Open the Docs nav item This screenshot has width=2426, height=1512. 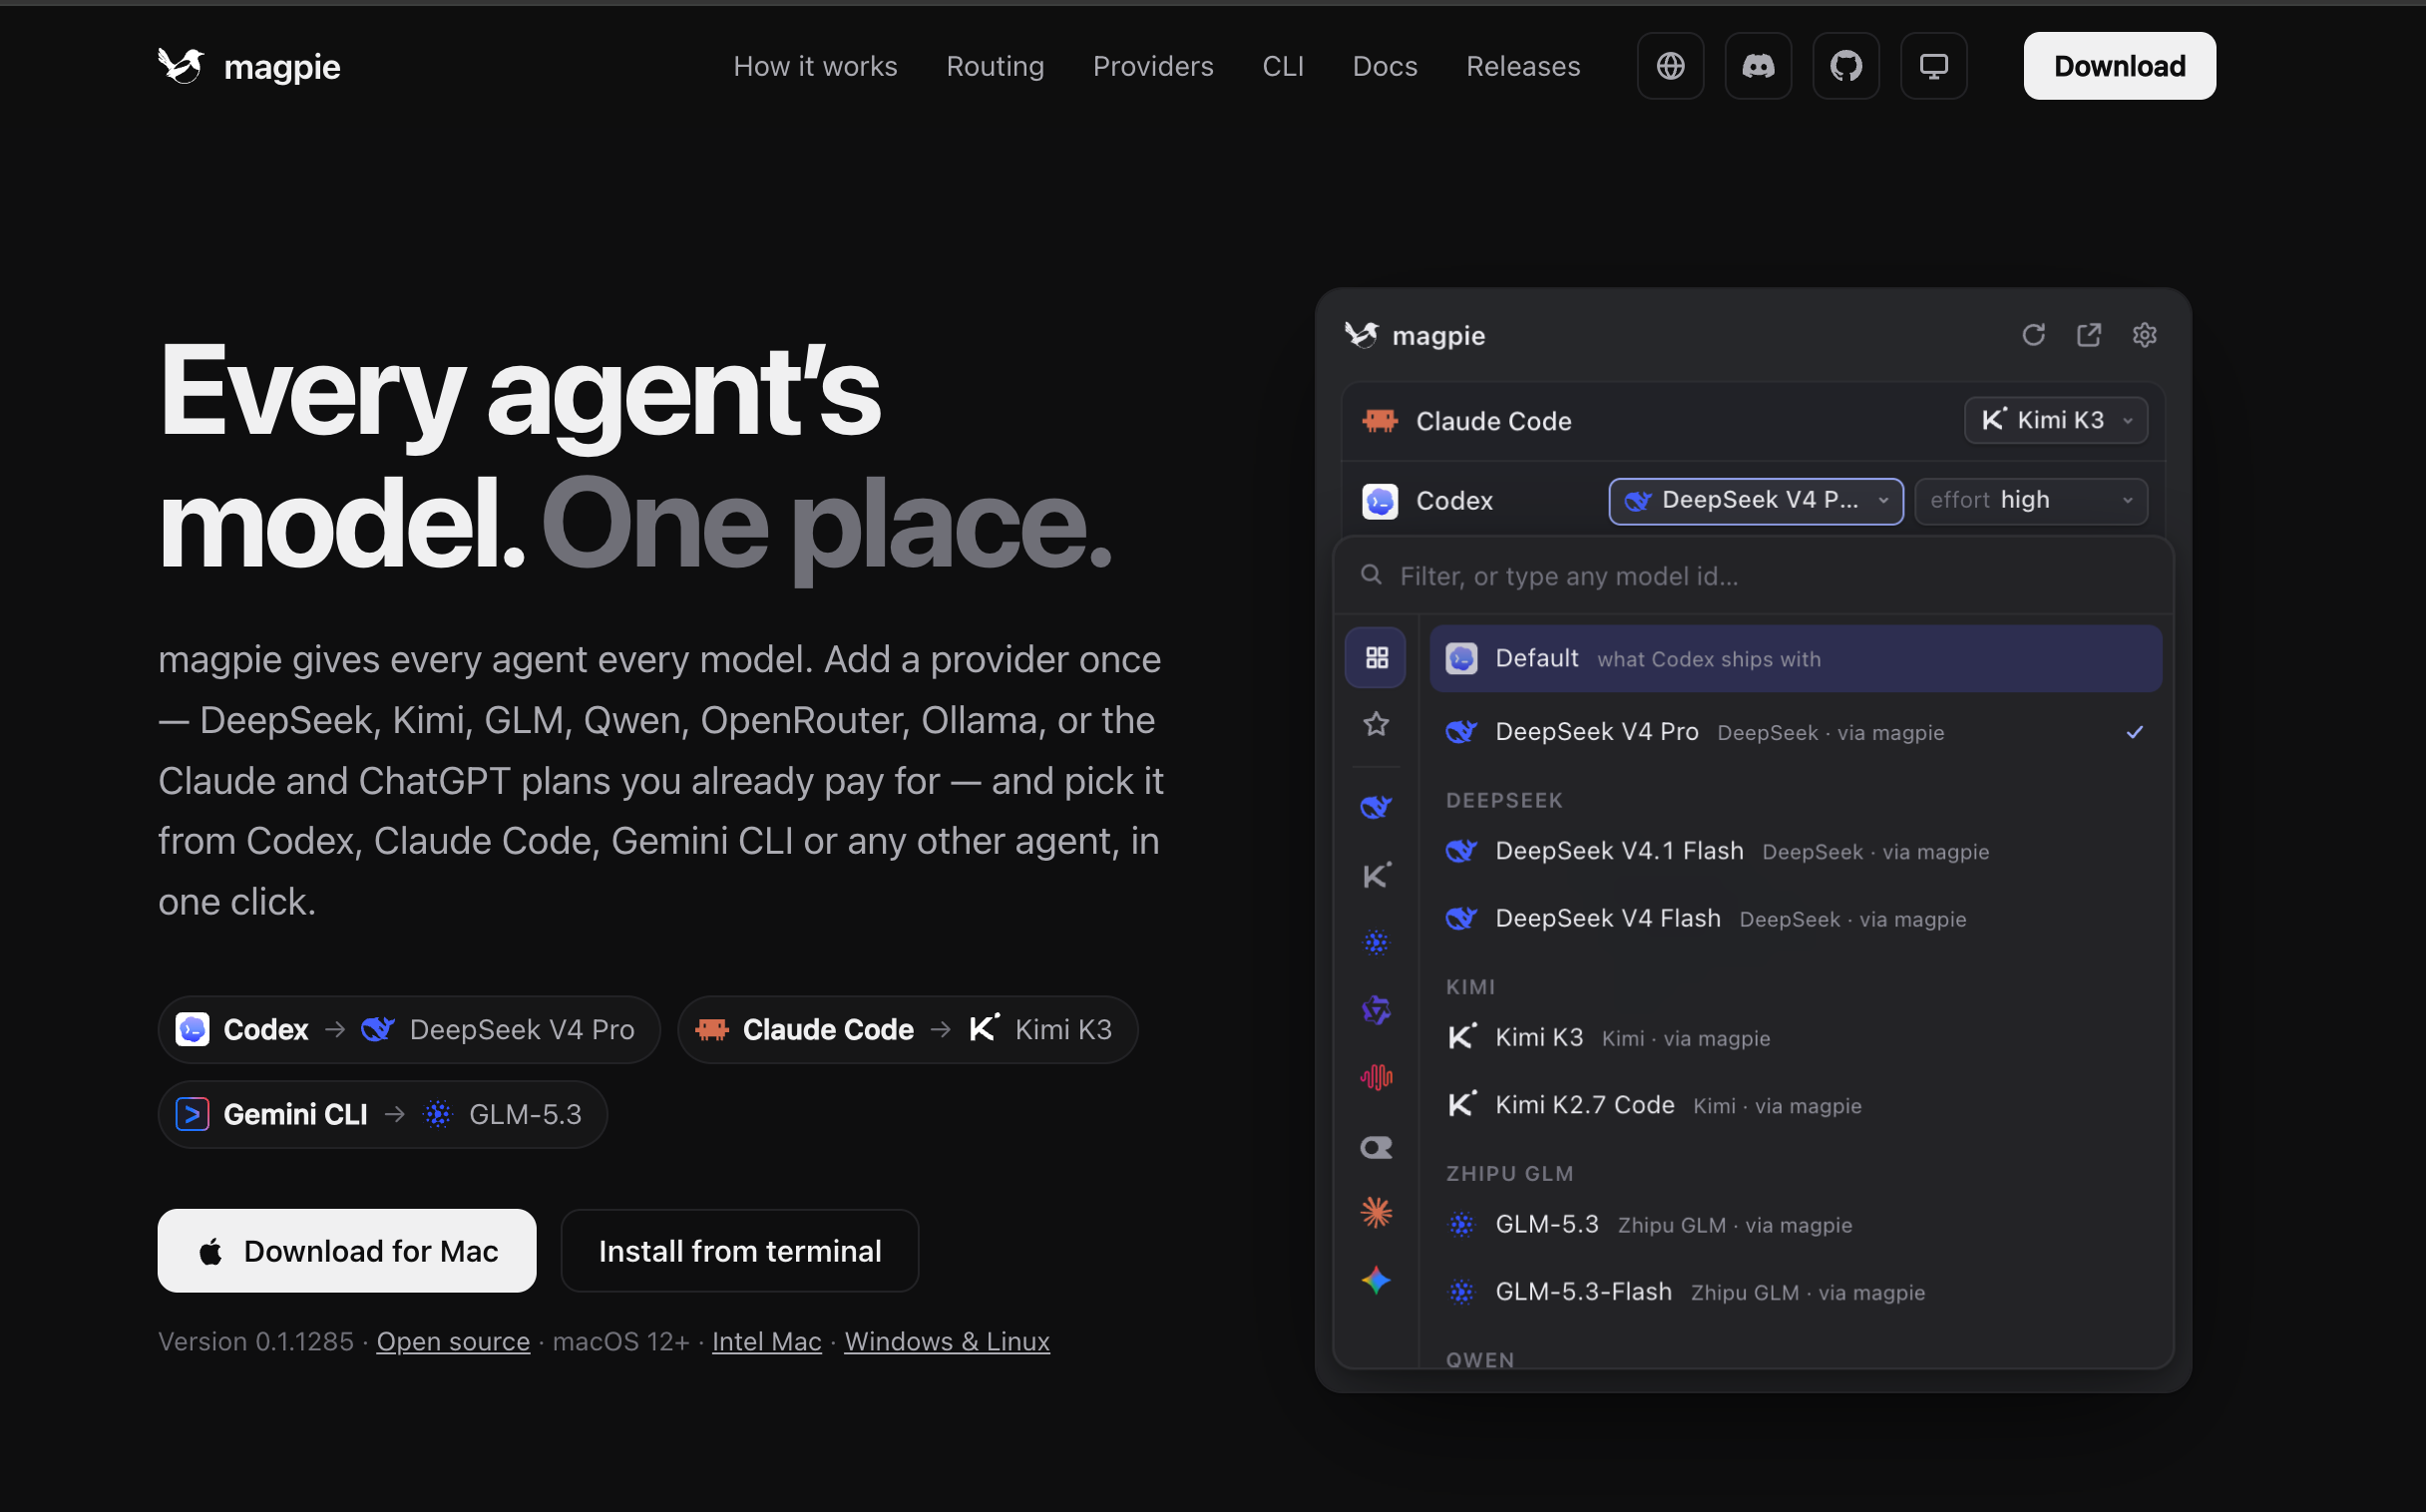(1385, 66)
